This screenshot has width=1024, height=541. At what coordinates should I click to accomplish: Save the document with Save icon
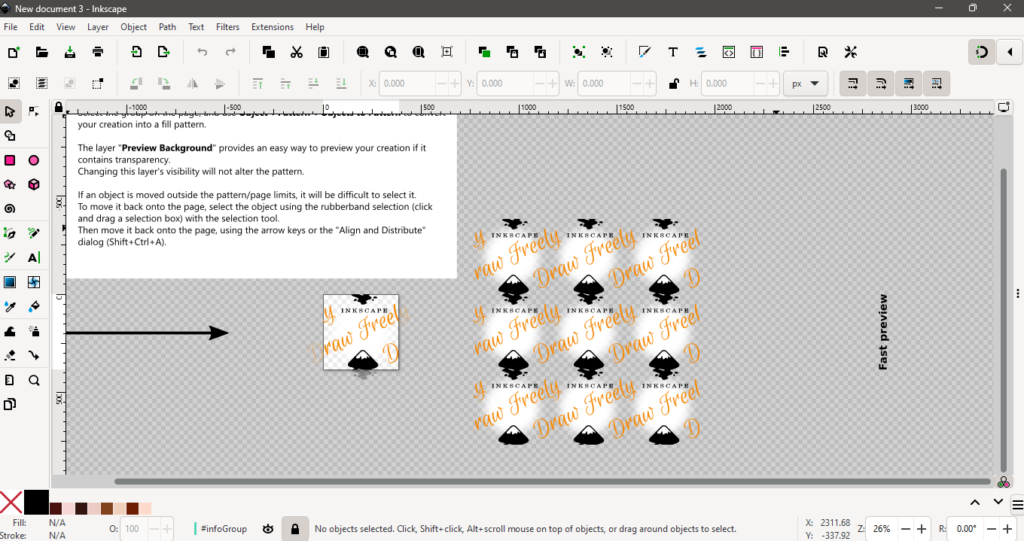tap(70, 52)
